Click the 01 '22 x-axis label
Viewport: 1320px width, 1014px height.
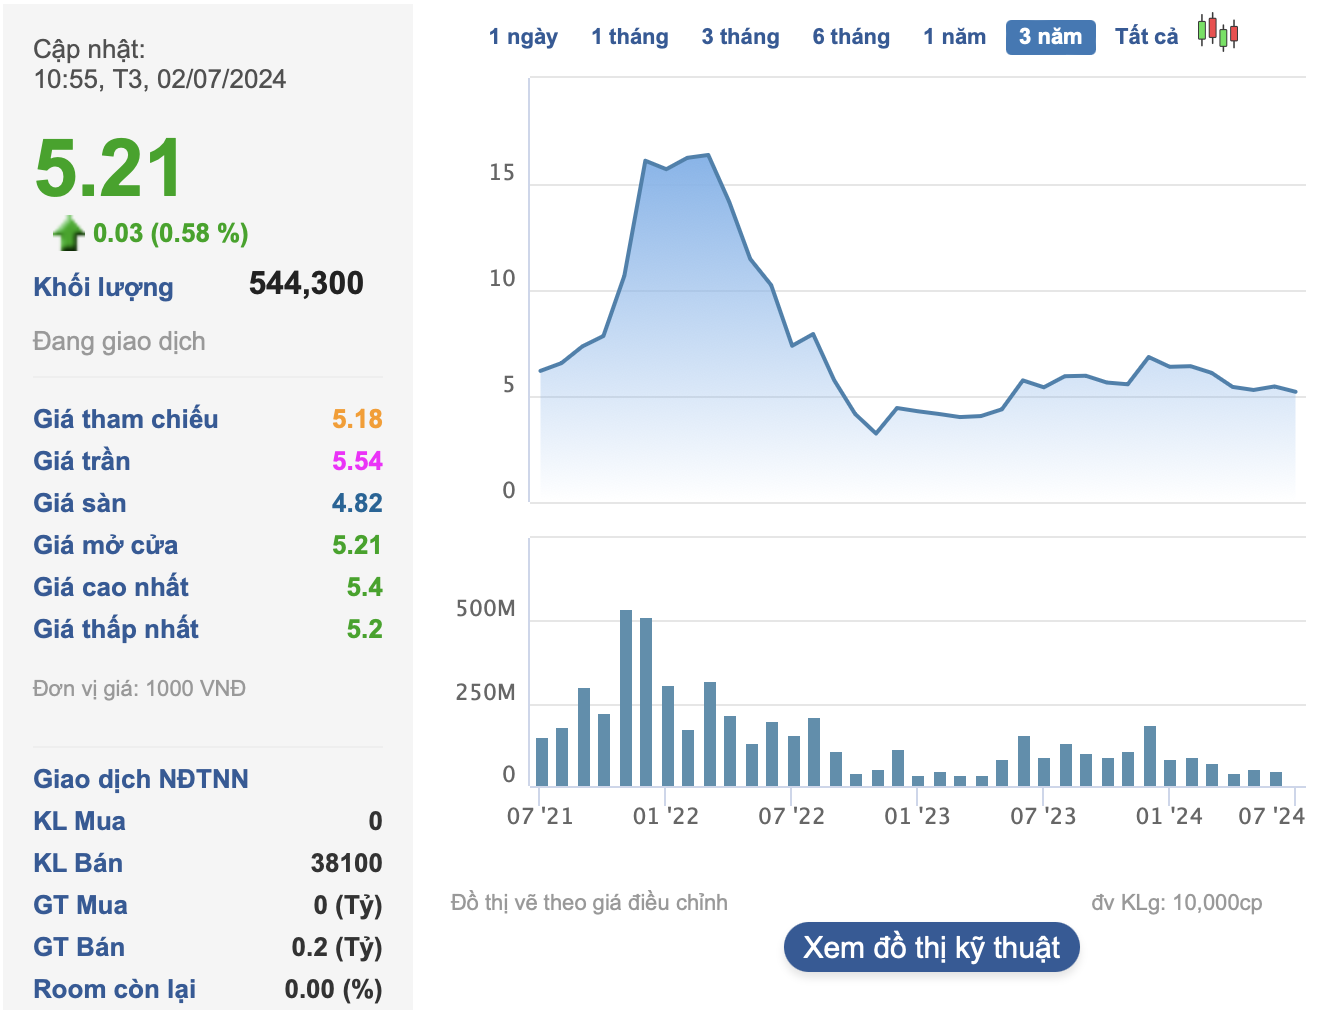click(x=666, y=816)
